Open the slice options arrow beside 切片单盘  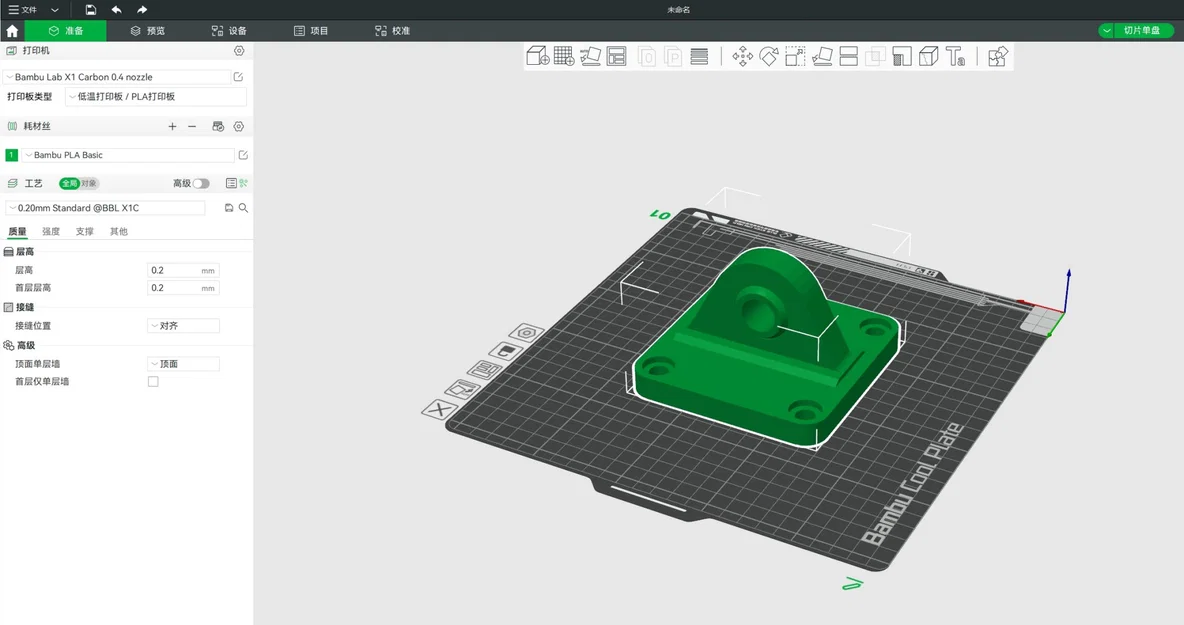pos(1106,31)
